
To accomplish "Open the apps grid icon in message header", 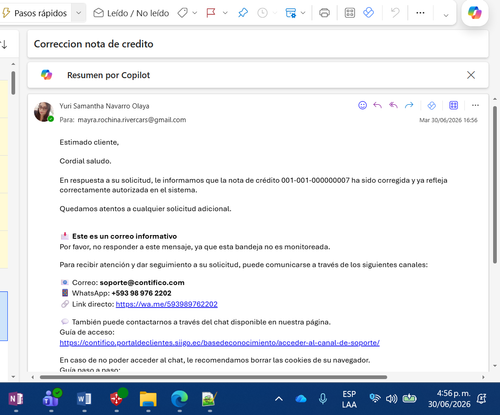I will pos(453,105).
